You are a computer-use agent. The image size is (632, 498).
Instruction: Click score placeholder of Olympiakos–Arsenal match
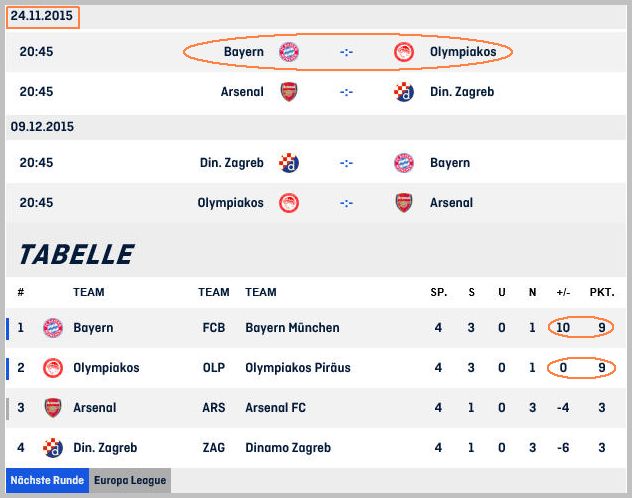(346, 203)
